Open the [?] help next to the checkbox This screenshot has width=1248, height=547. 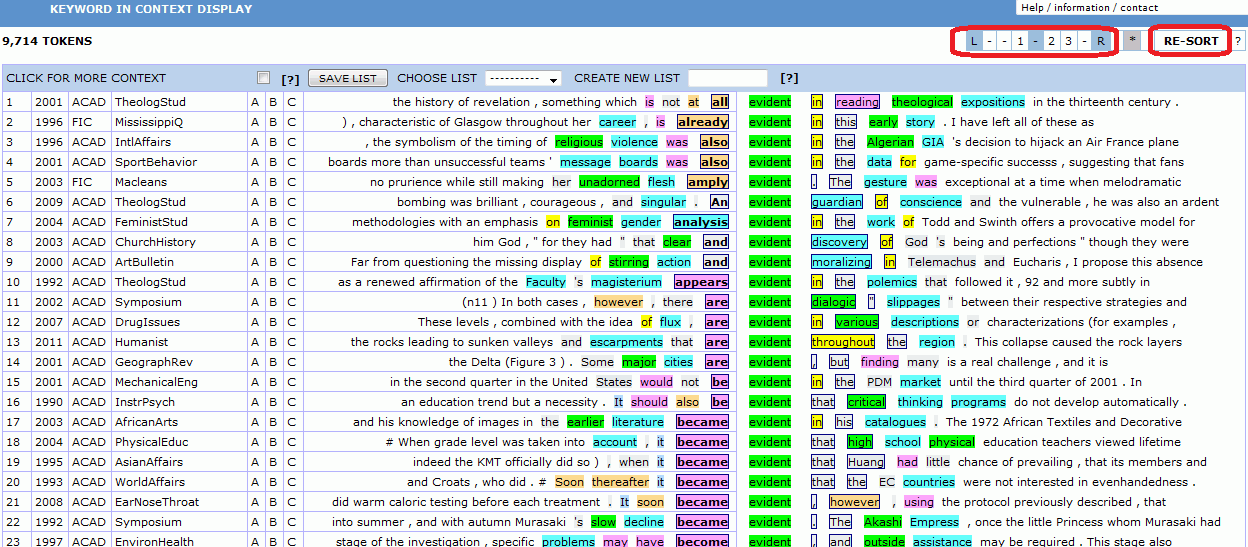290,79
